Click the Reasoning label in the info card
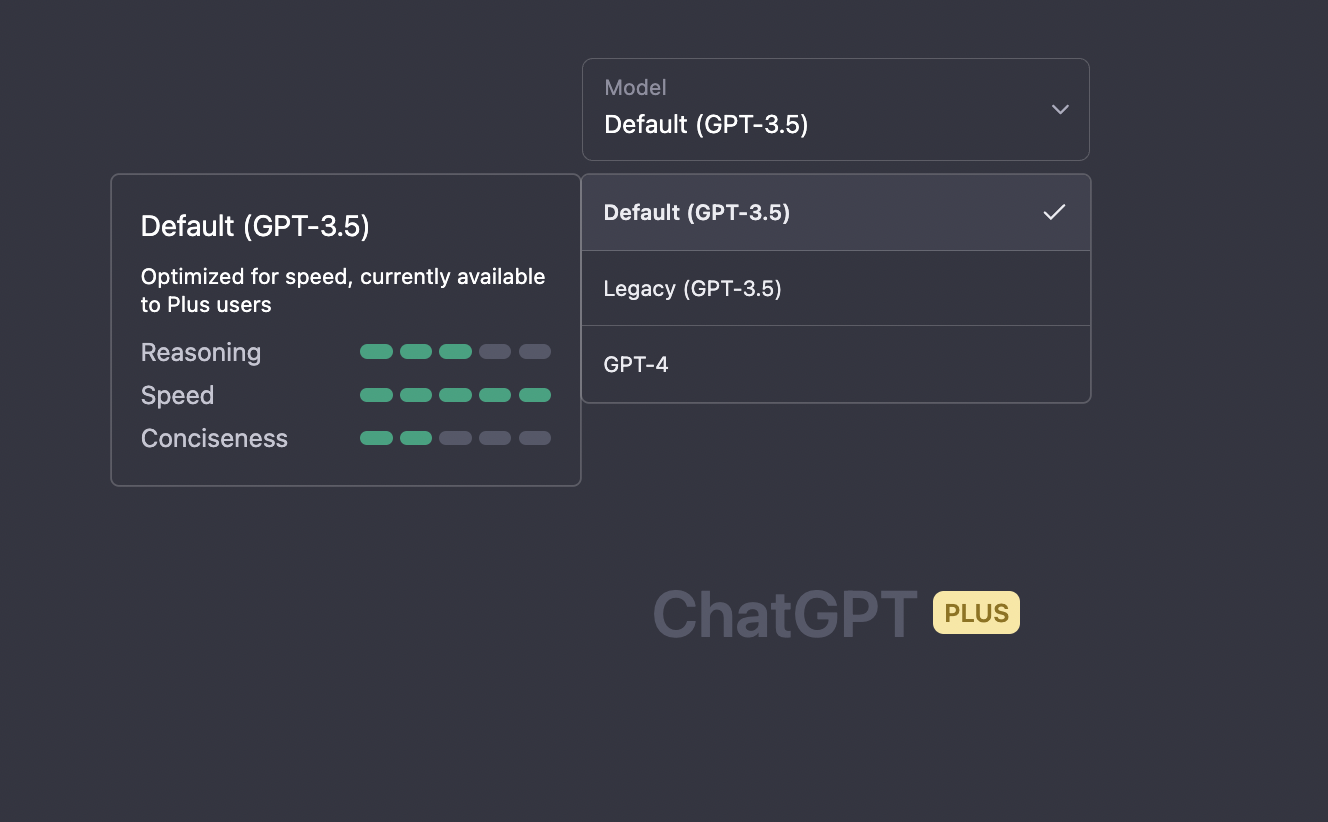 pos(201,352)
